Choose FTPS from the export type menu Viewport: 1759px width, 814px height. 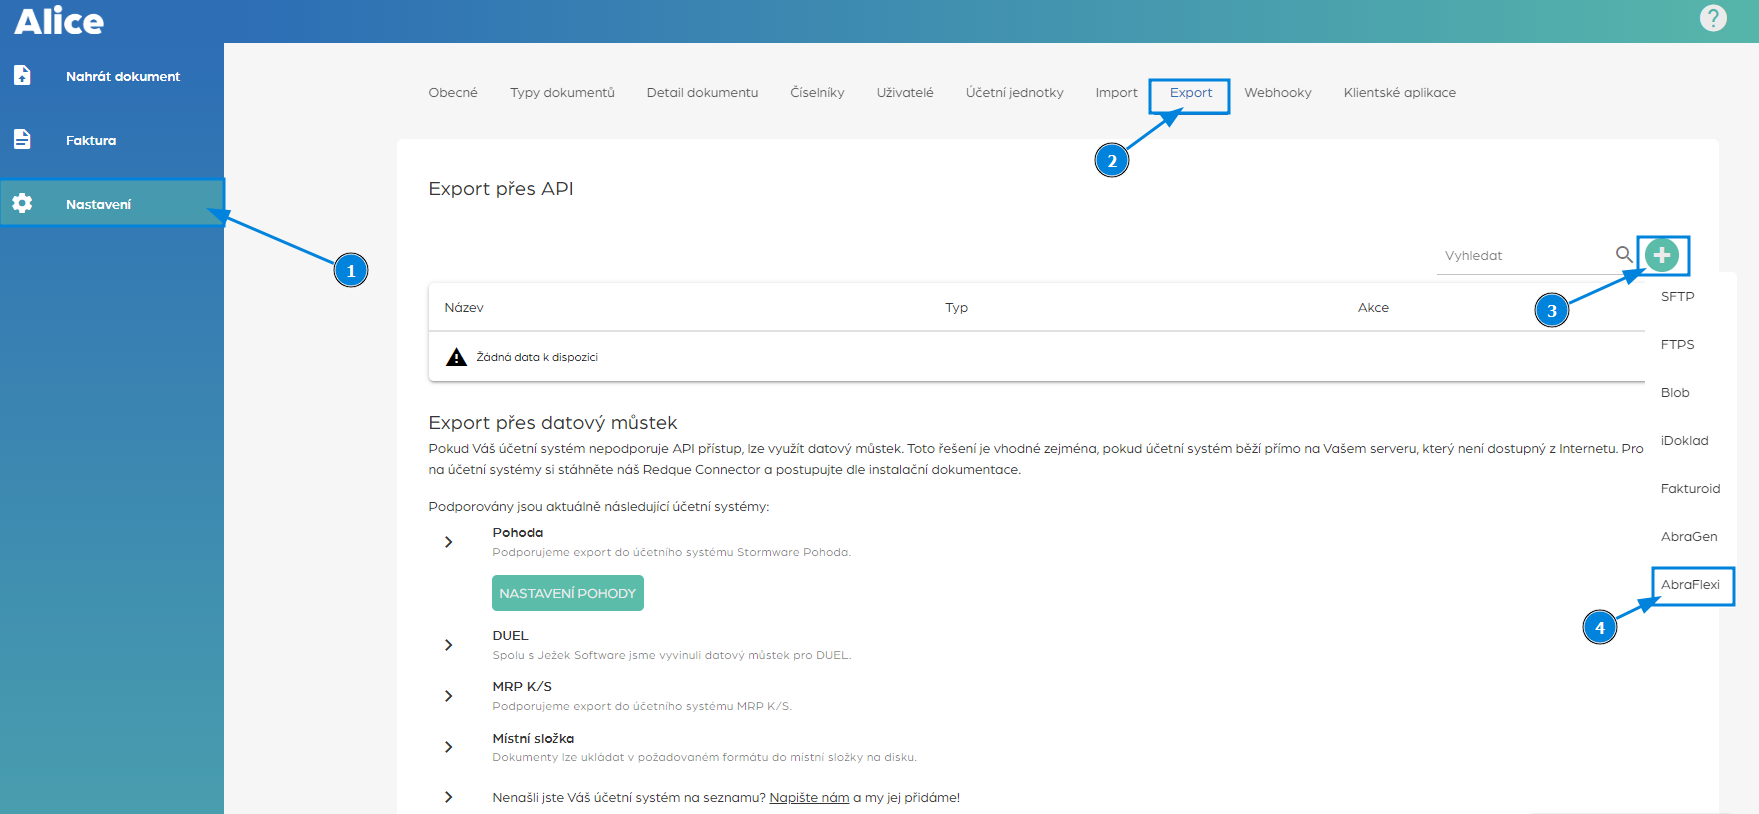click(x=1677, y=344)
